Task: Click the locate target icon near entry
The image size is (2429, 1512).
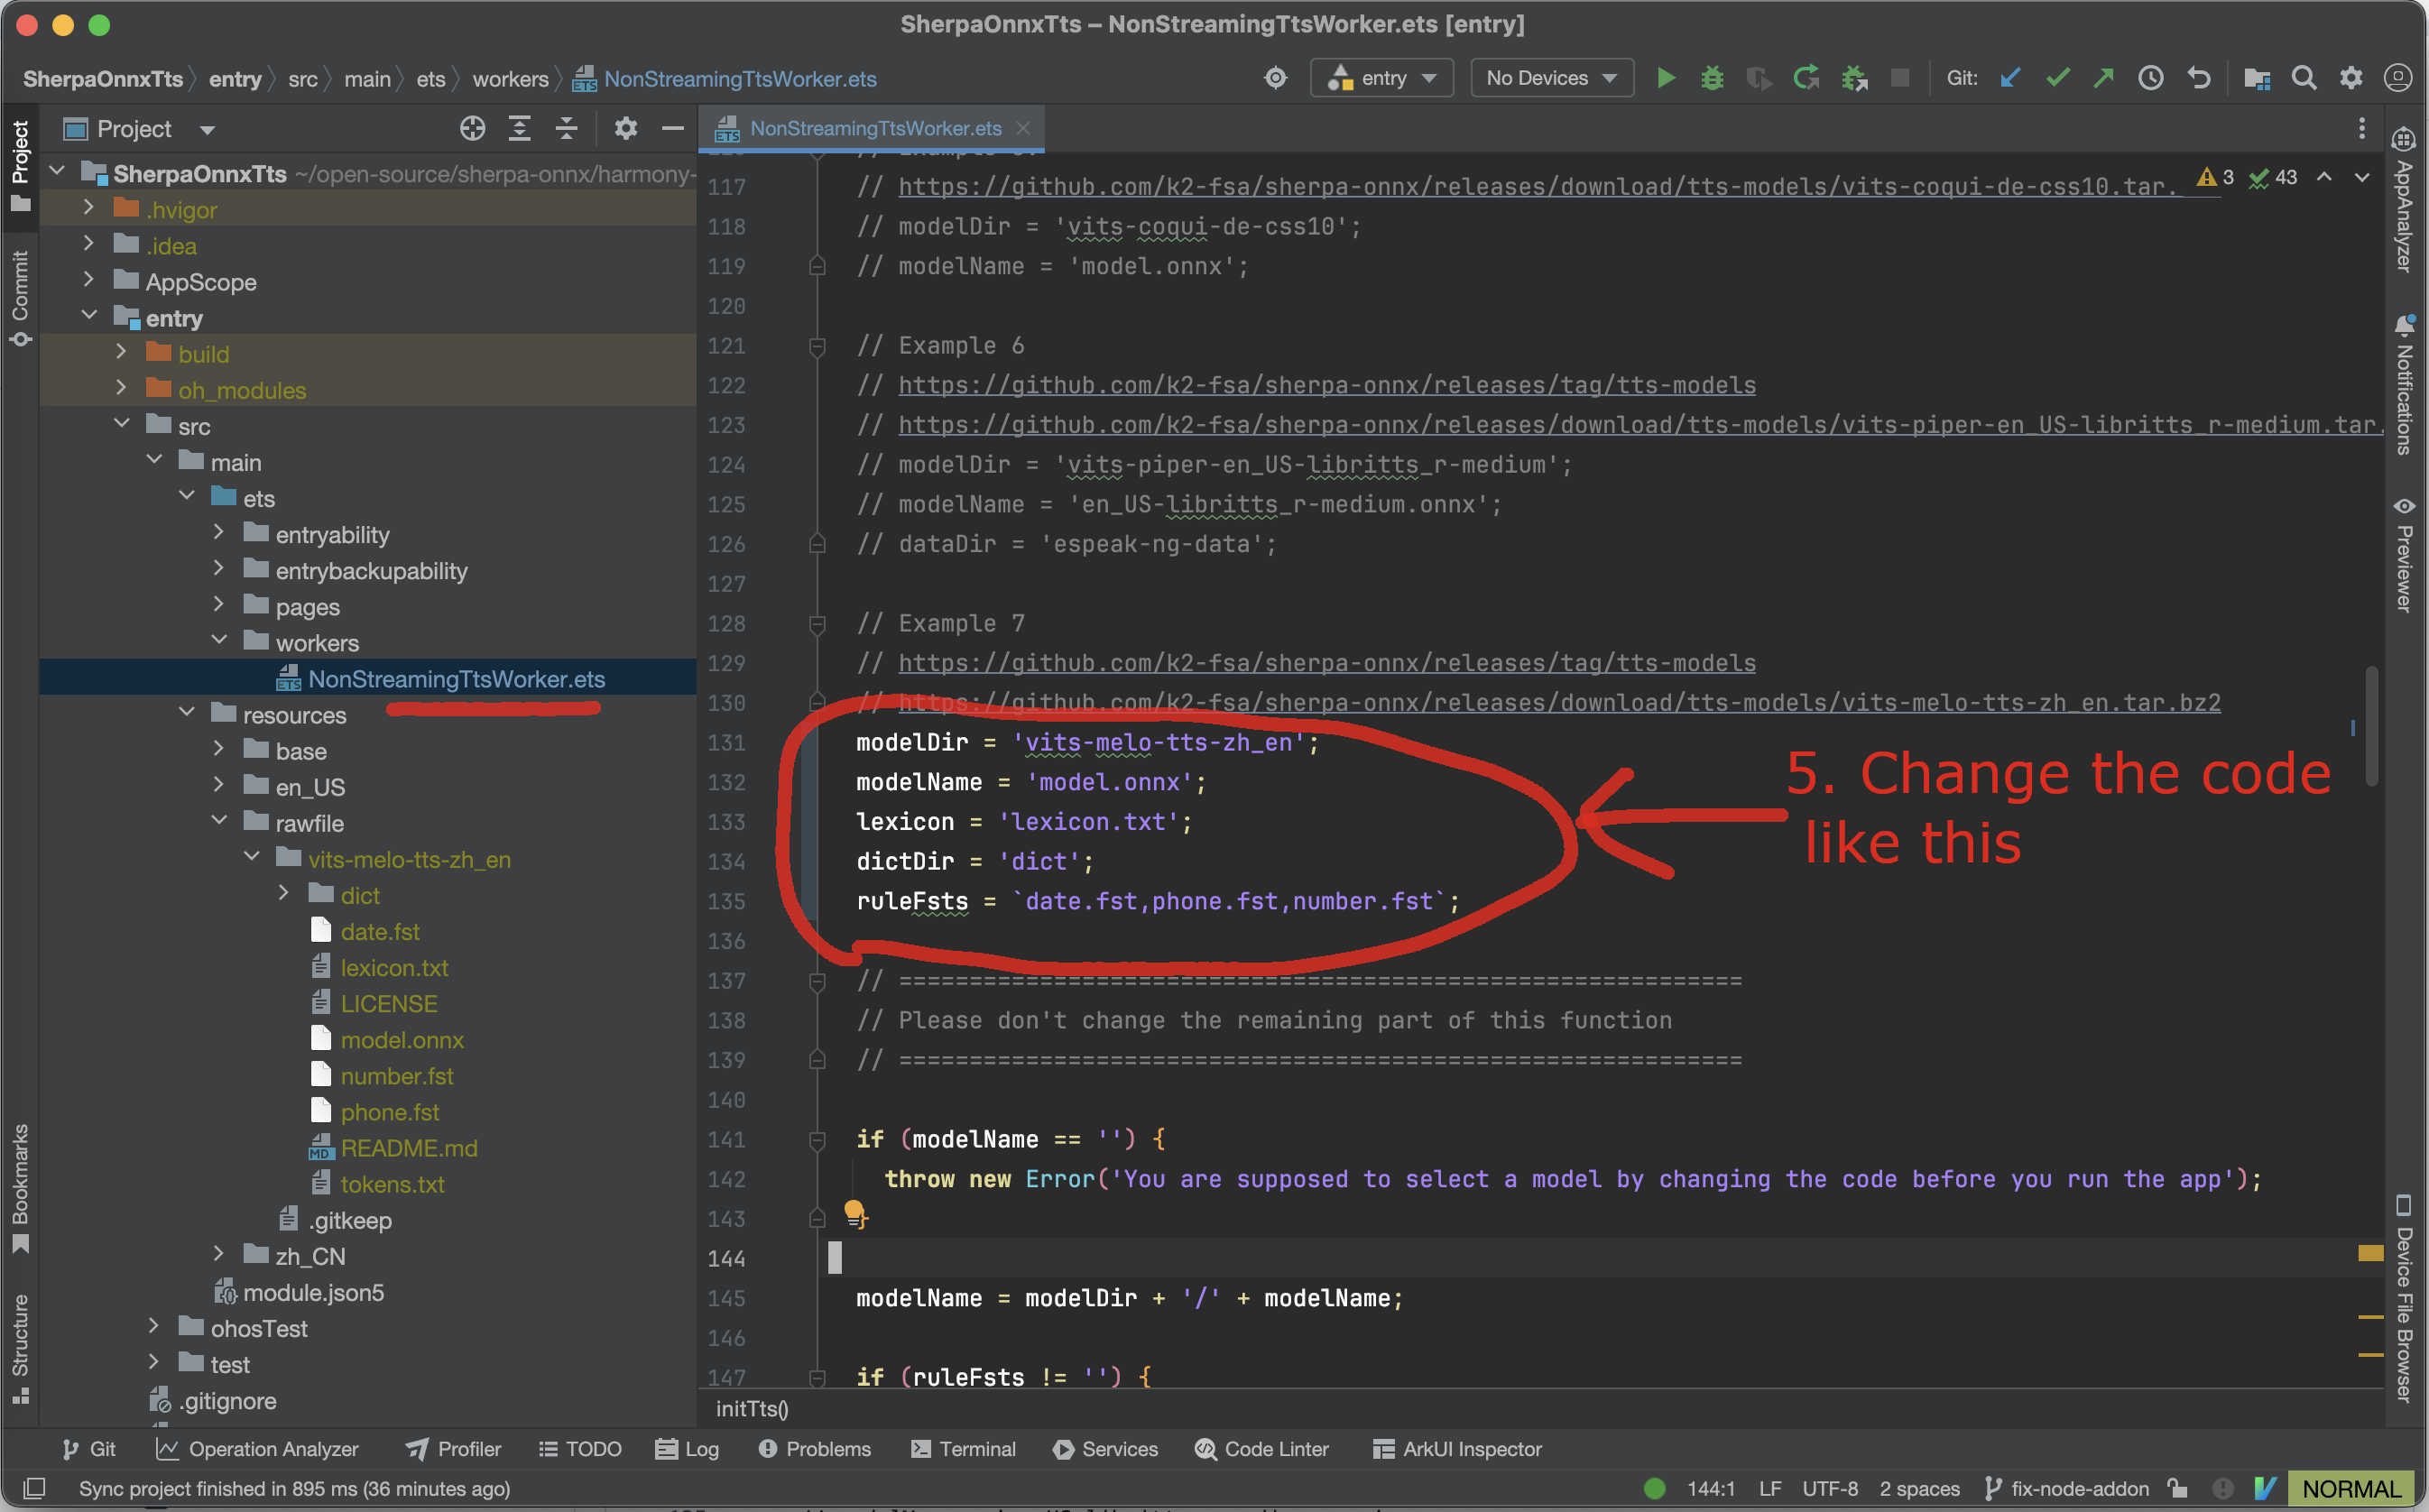Action: 1276,78
